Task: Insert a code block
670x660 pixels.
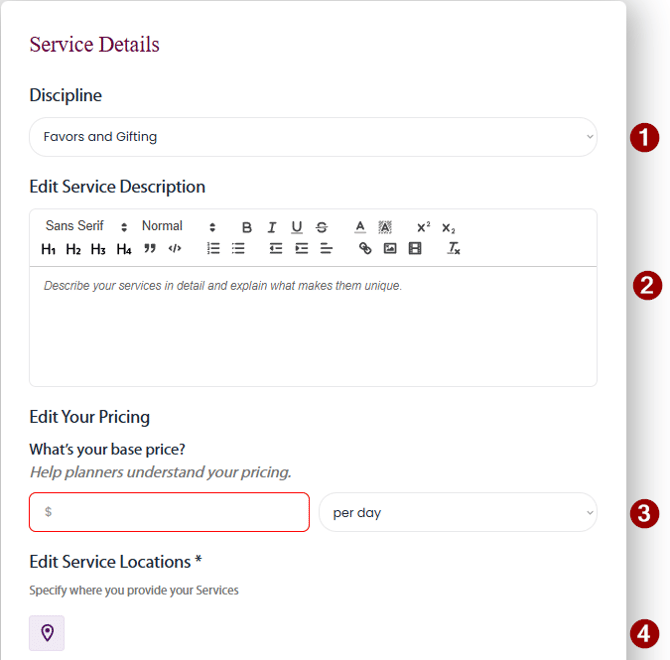Action: point(175,248)
